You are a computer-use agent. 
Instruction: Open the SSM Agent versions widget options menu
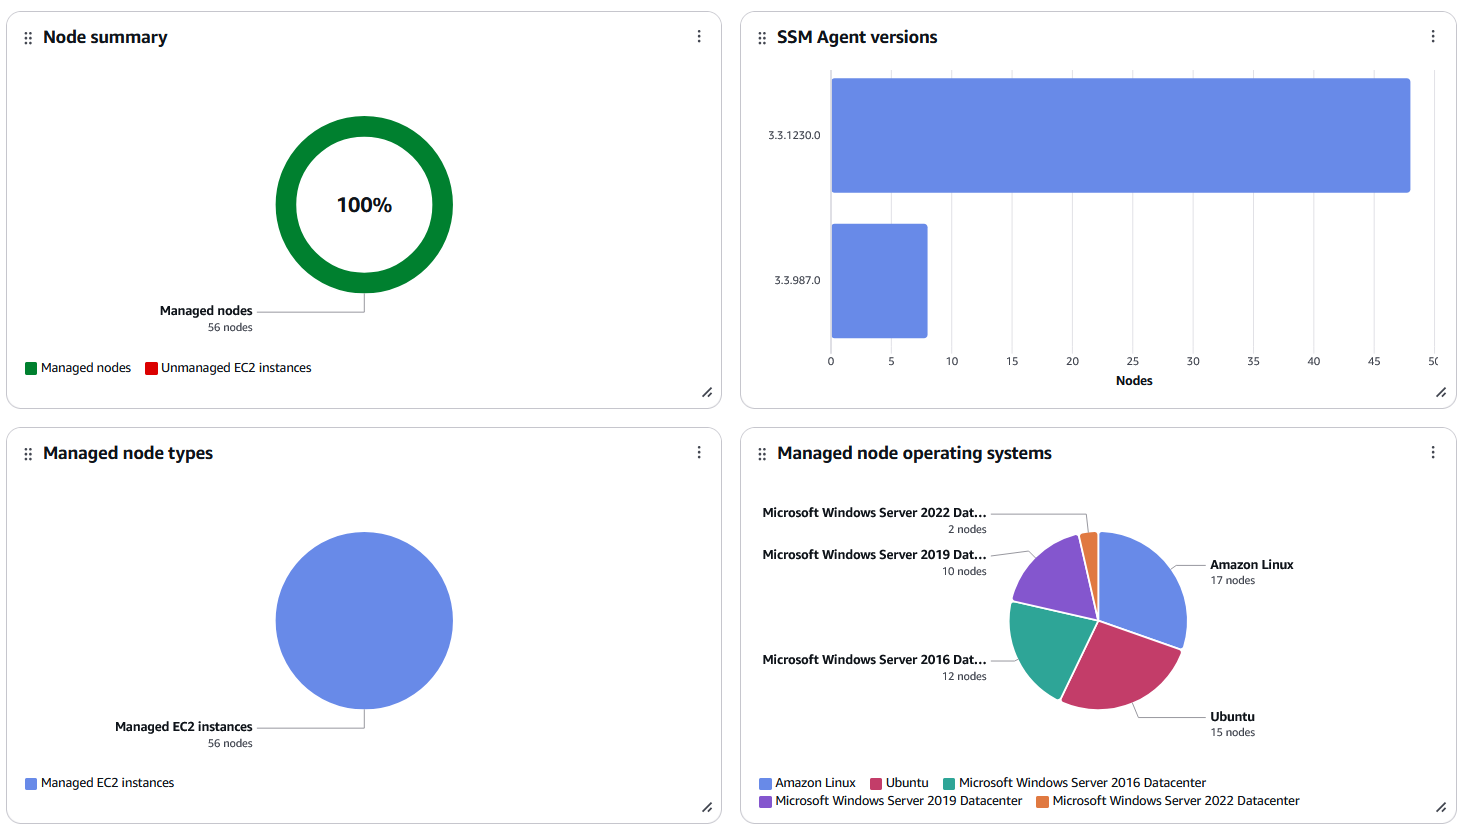coord(1433,37)
